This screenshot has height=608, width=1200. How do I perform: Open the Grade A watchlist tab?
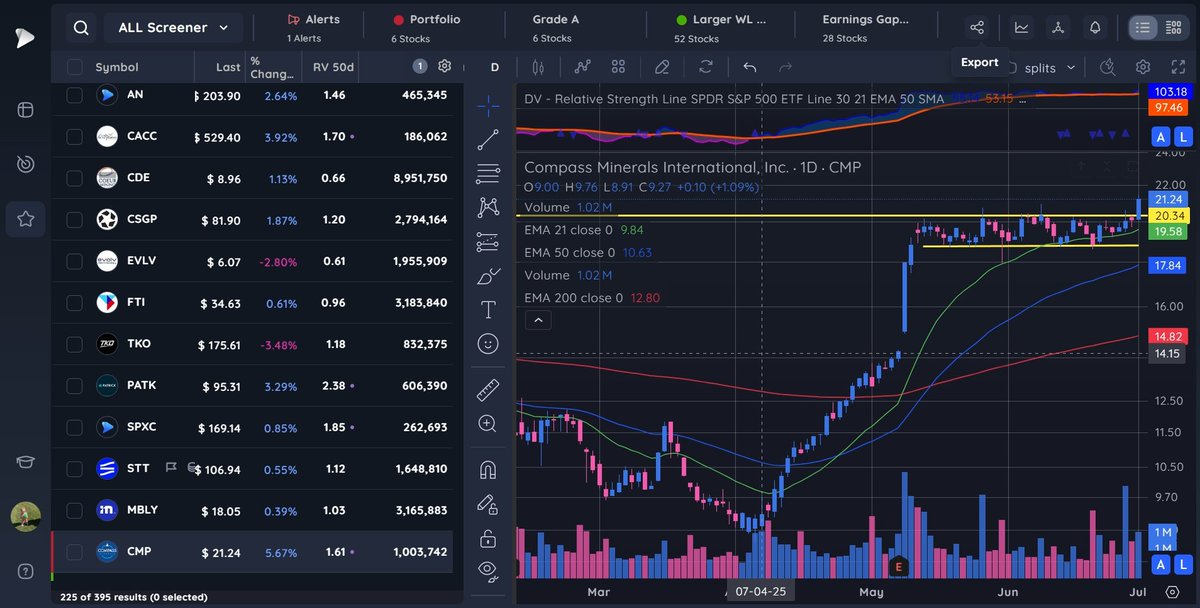[555, 28]
